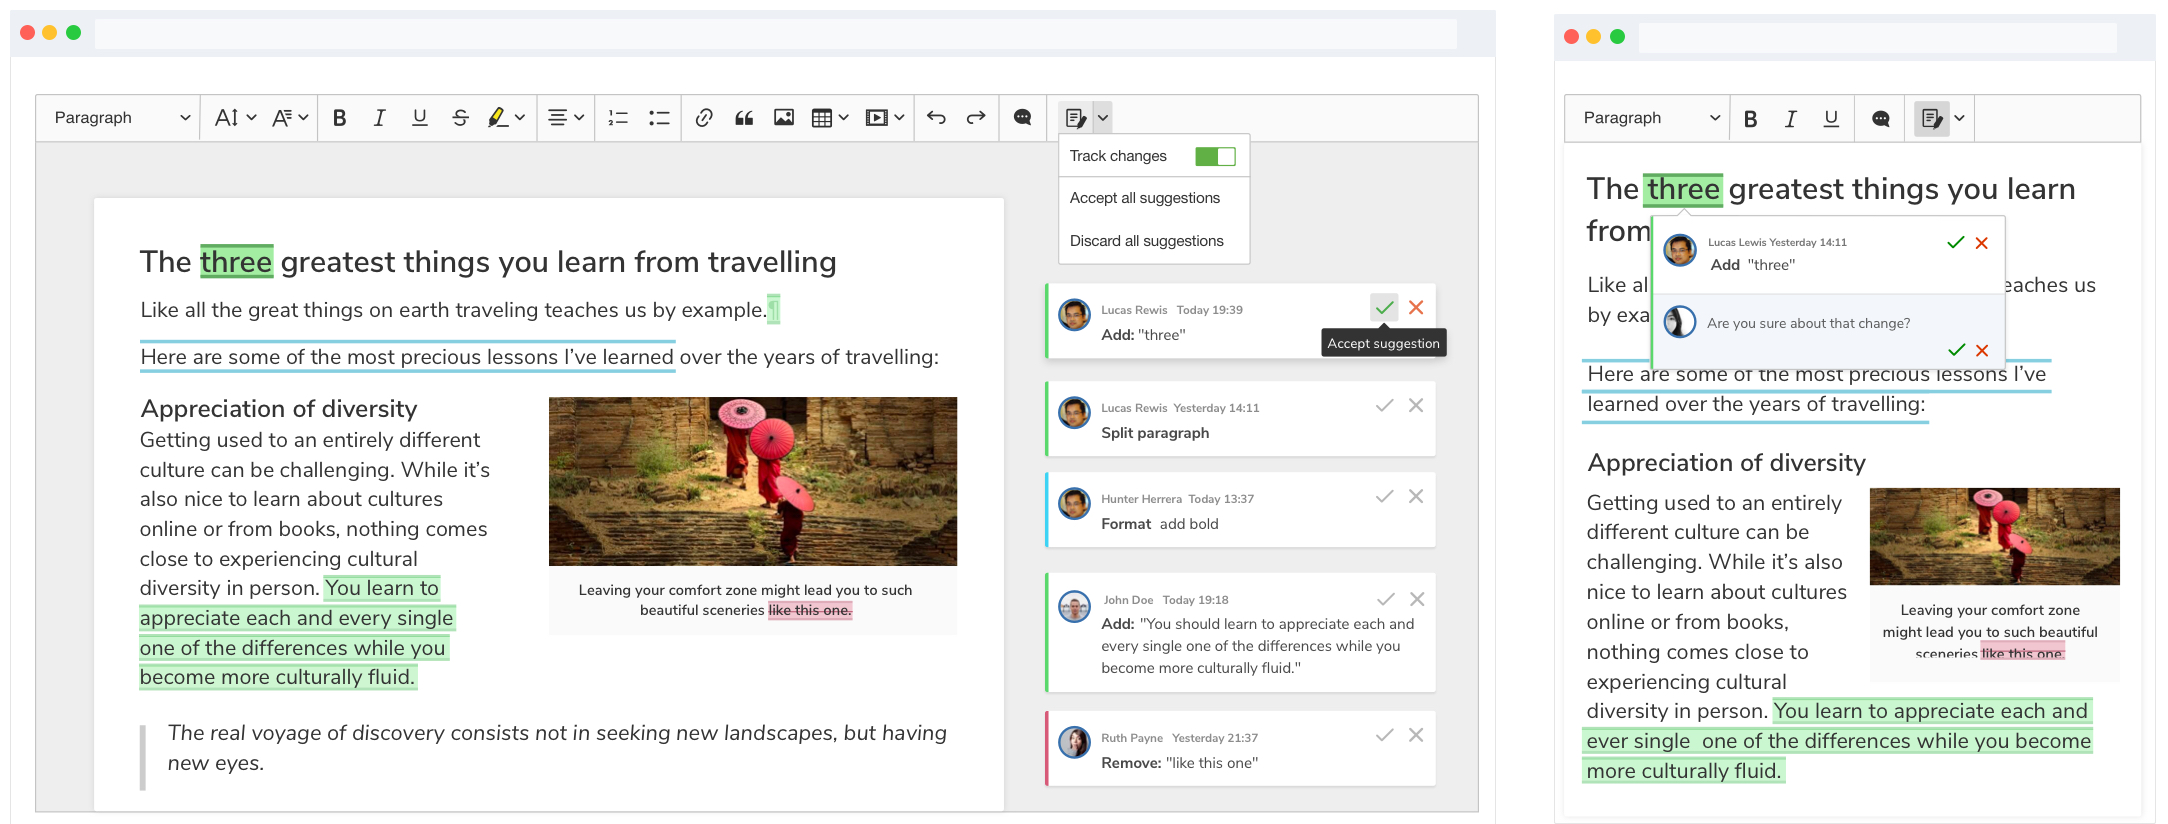Viewport: 2168px width, 824px height.
Task: Click the block quote about voyage of discovery
Action: [x=557, y=748]
